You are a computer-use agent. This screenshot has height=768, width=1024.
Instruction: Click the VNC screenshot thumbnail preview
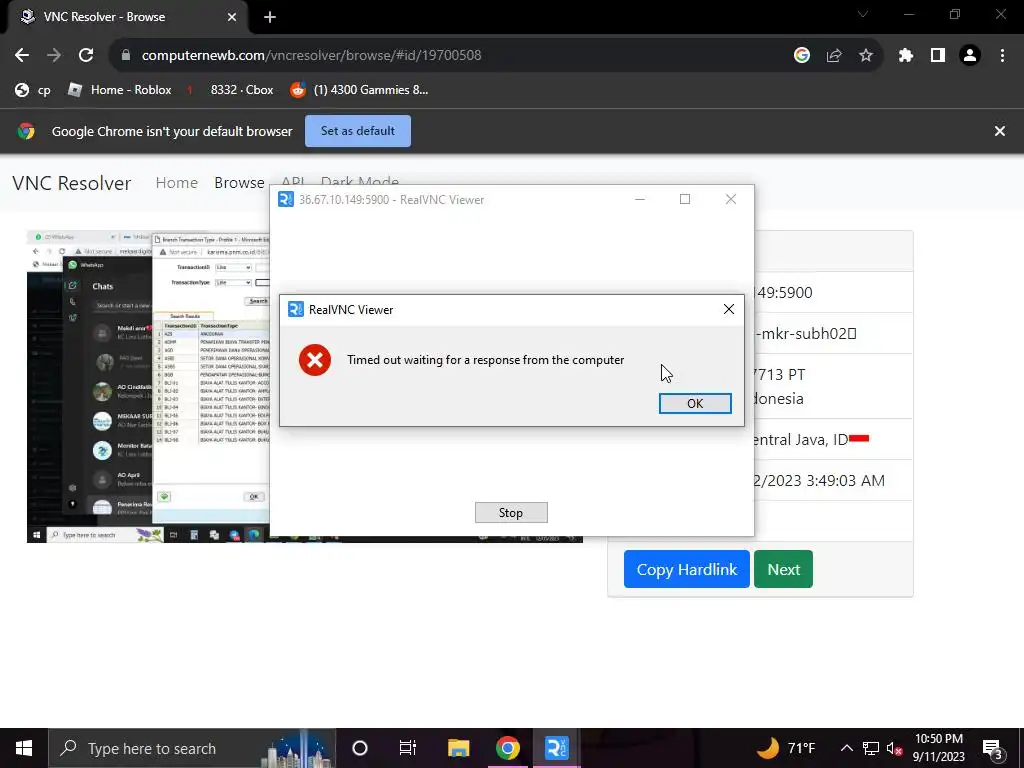point(148,387)
